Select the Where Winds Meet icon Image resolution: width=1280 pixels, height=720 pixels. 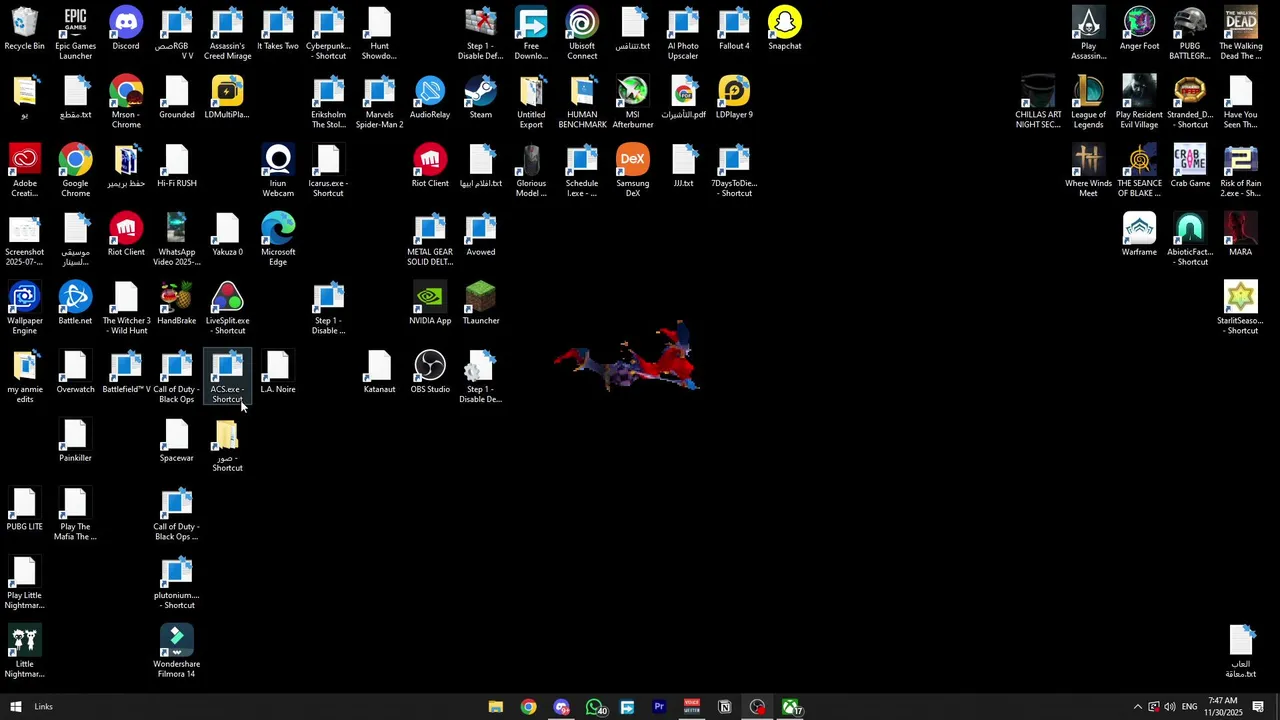pos(1089,171)
